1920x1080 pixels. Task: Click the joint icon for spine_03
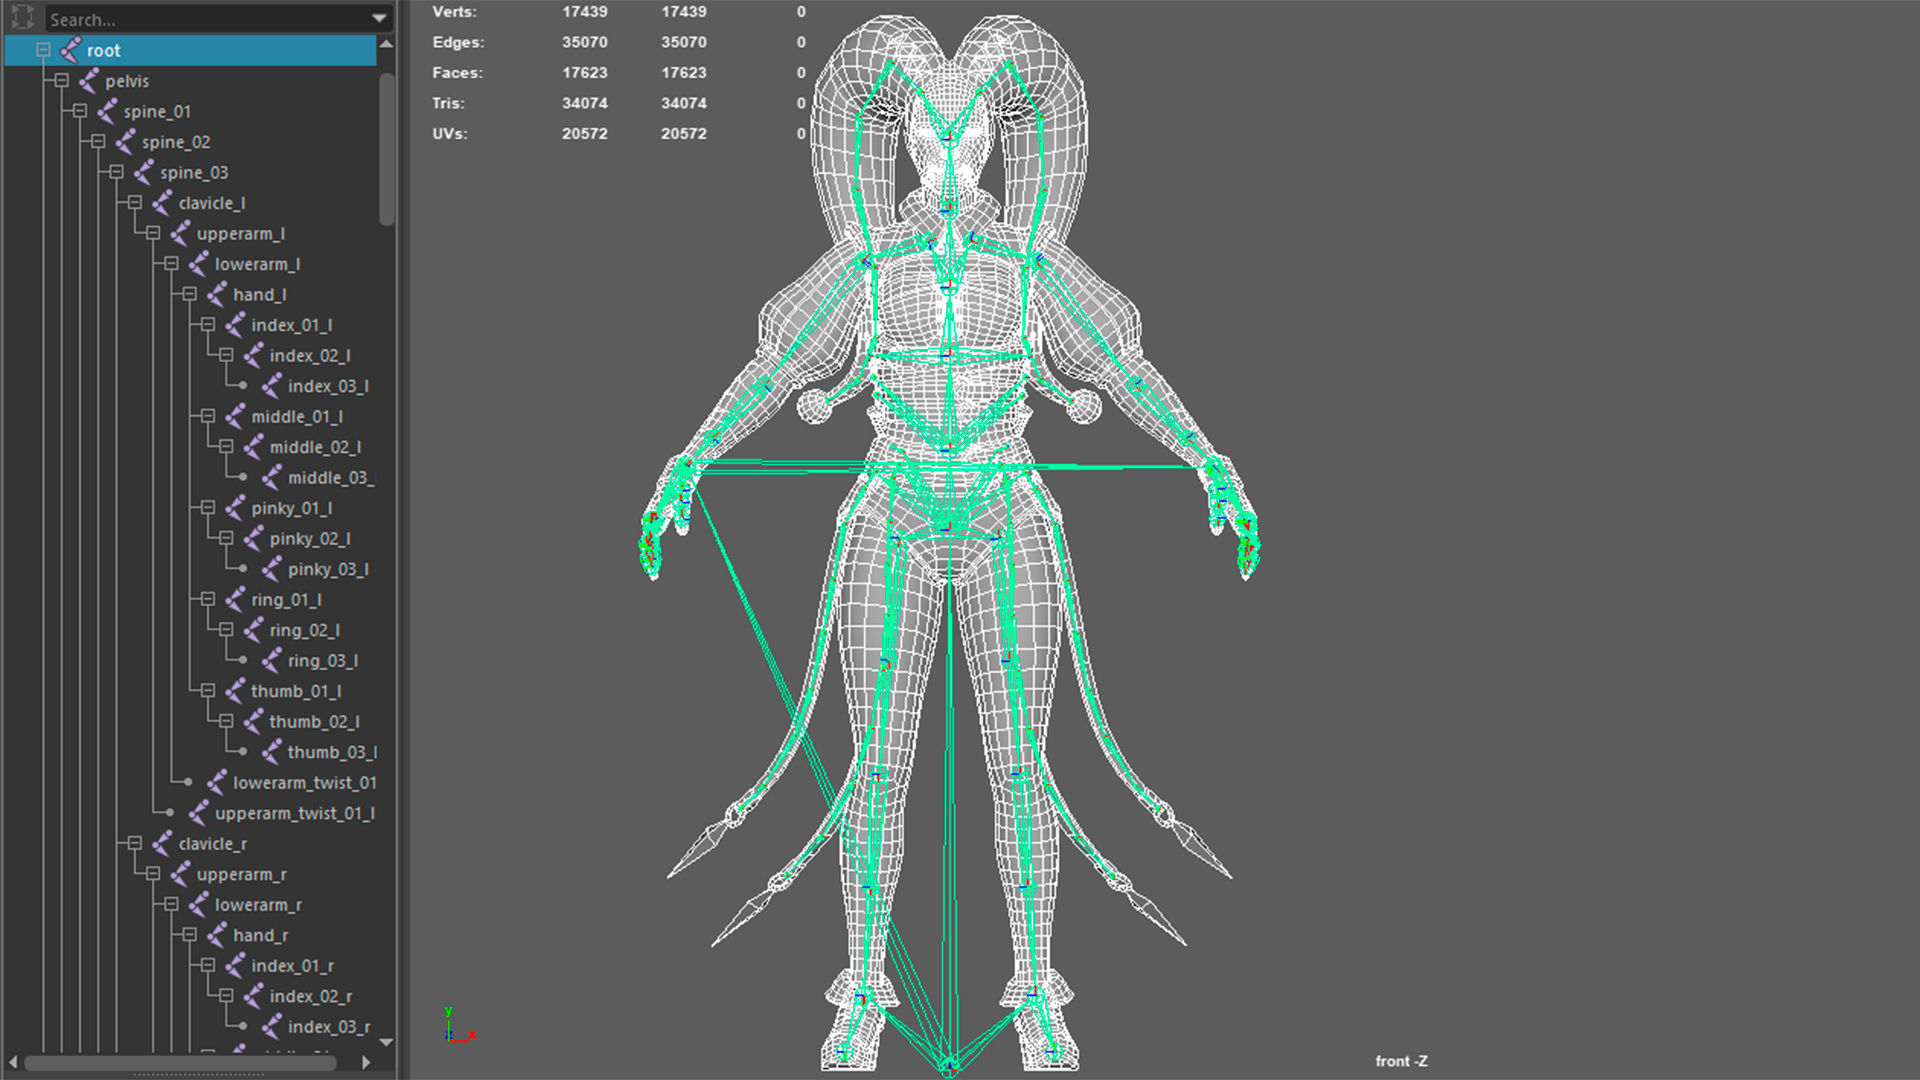pos(144,172)
